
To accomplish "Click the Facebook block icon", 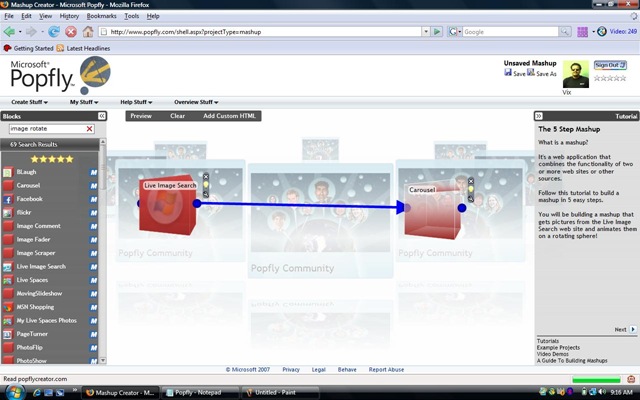I will point(7,199).
